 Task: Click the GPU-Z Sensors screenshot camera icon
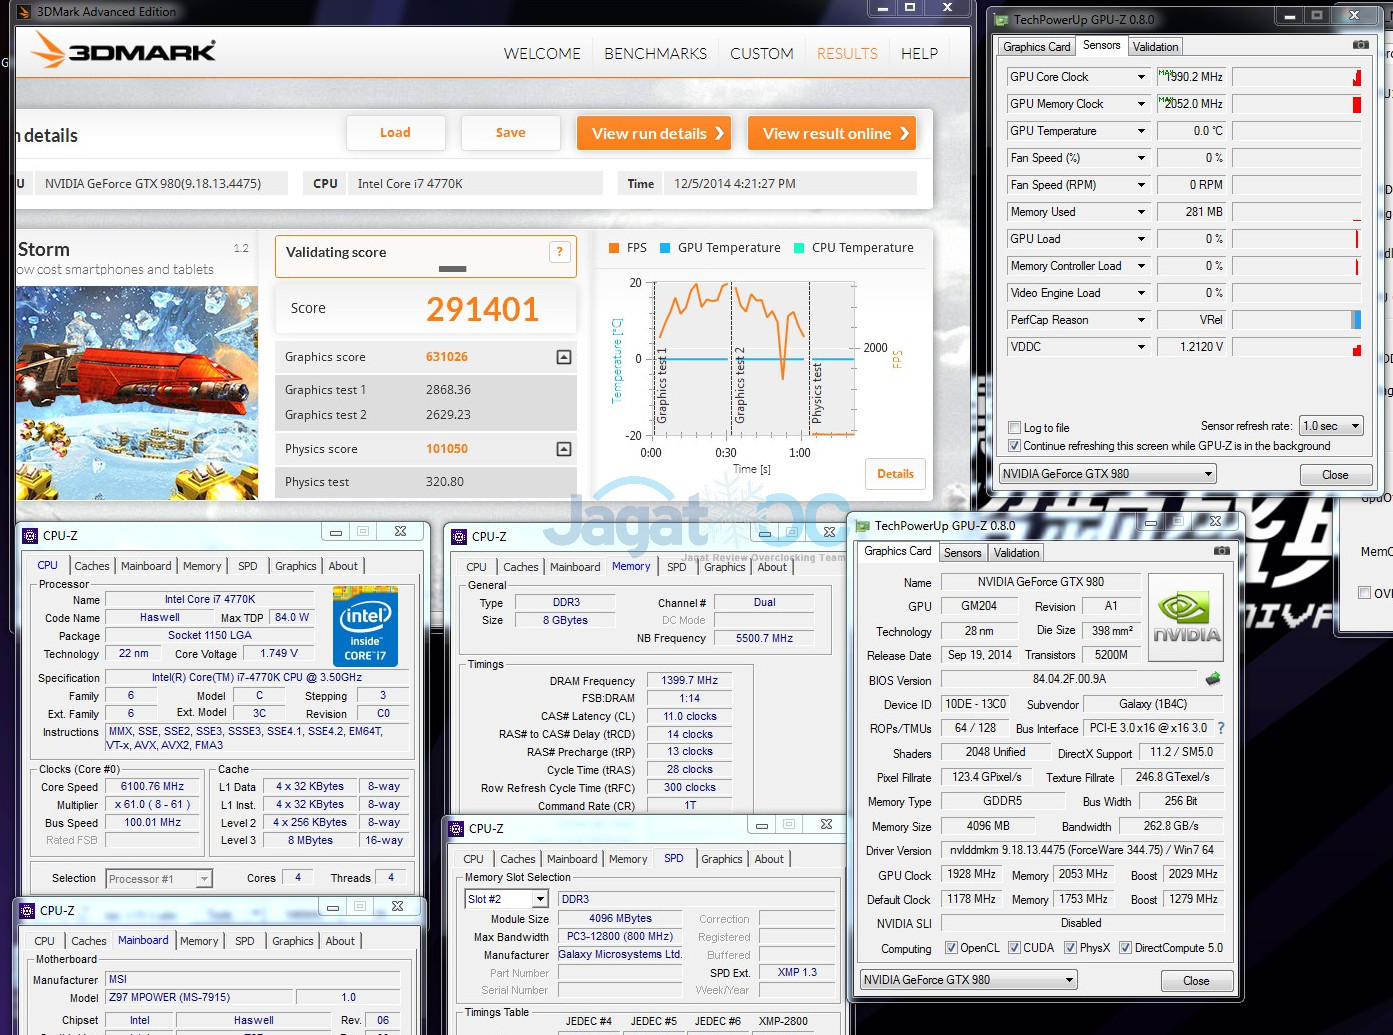click(x=1360, y=45)
